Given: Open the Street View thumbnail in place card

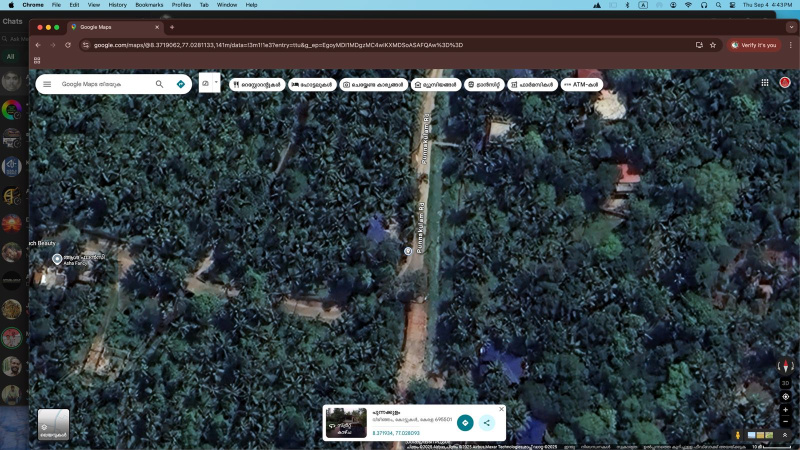Looking at the screenshot, I should [346, 423].
